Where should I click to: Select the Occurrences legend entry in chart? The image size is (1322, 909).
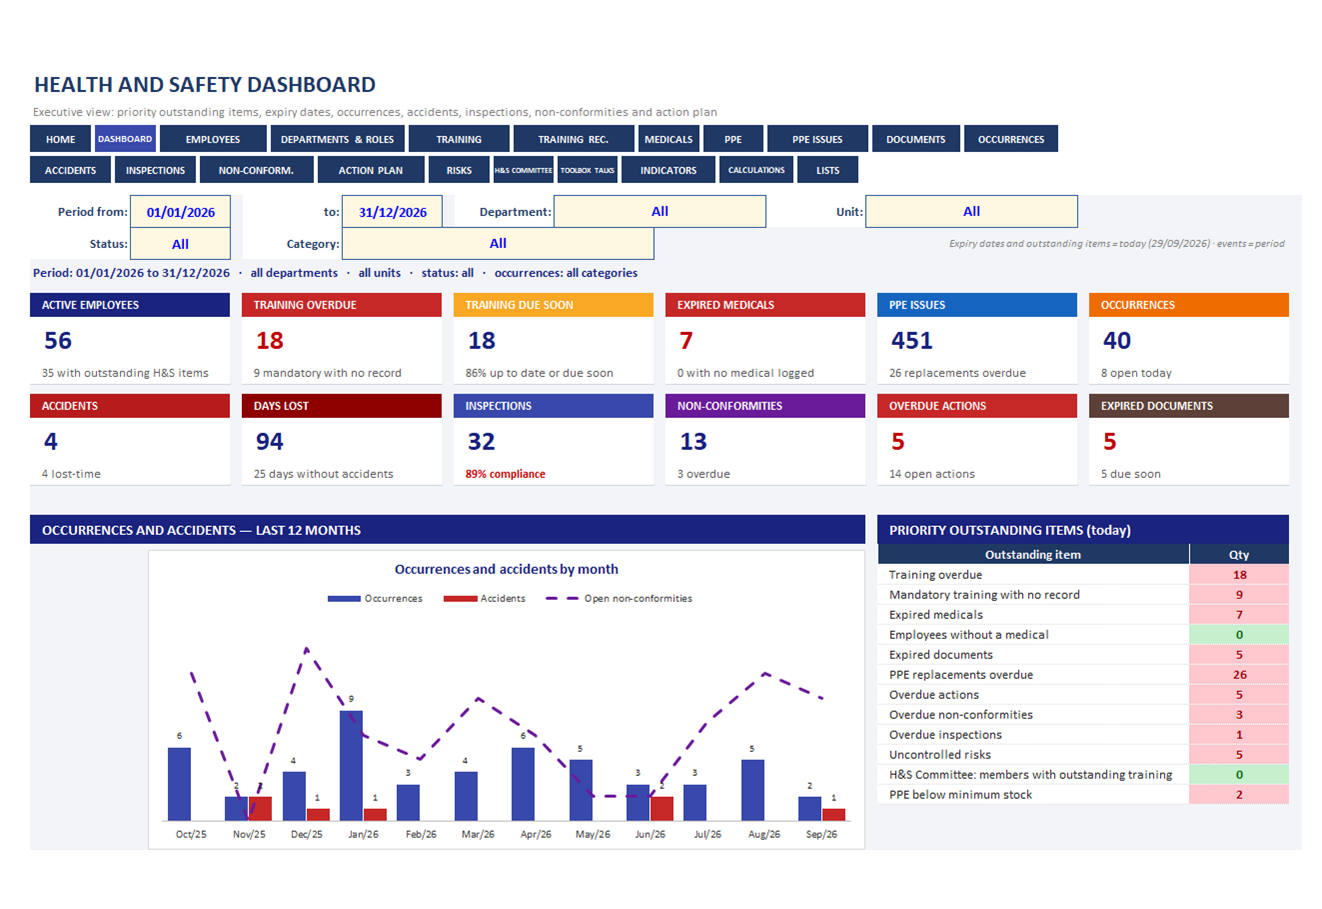click(x=375, y=599)
